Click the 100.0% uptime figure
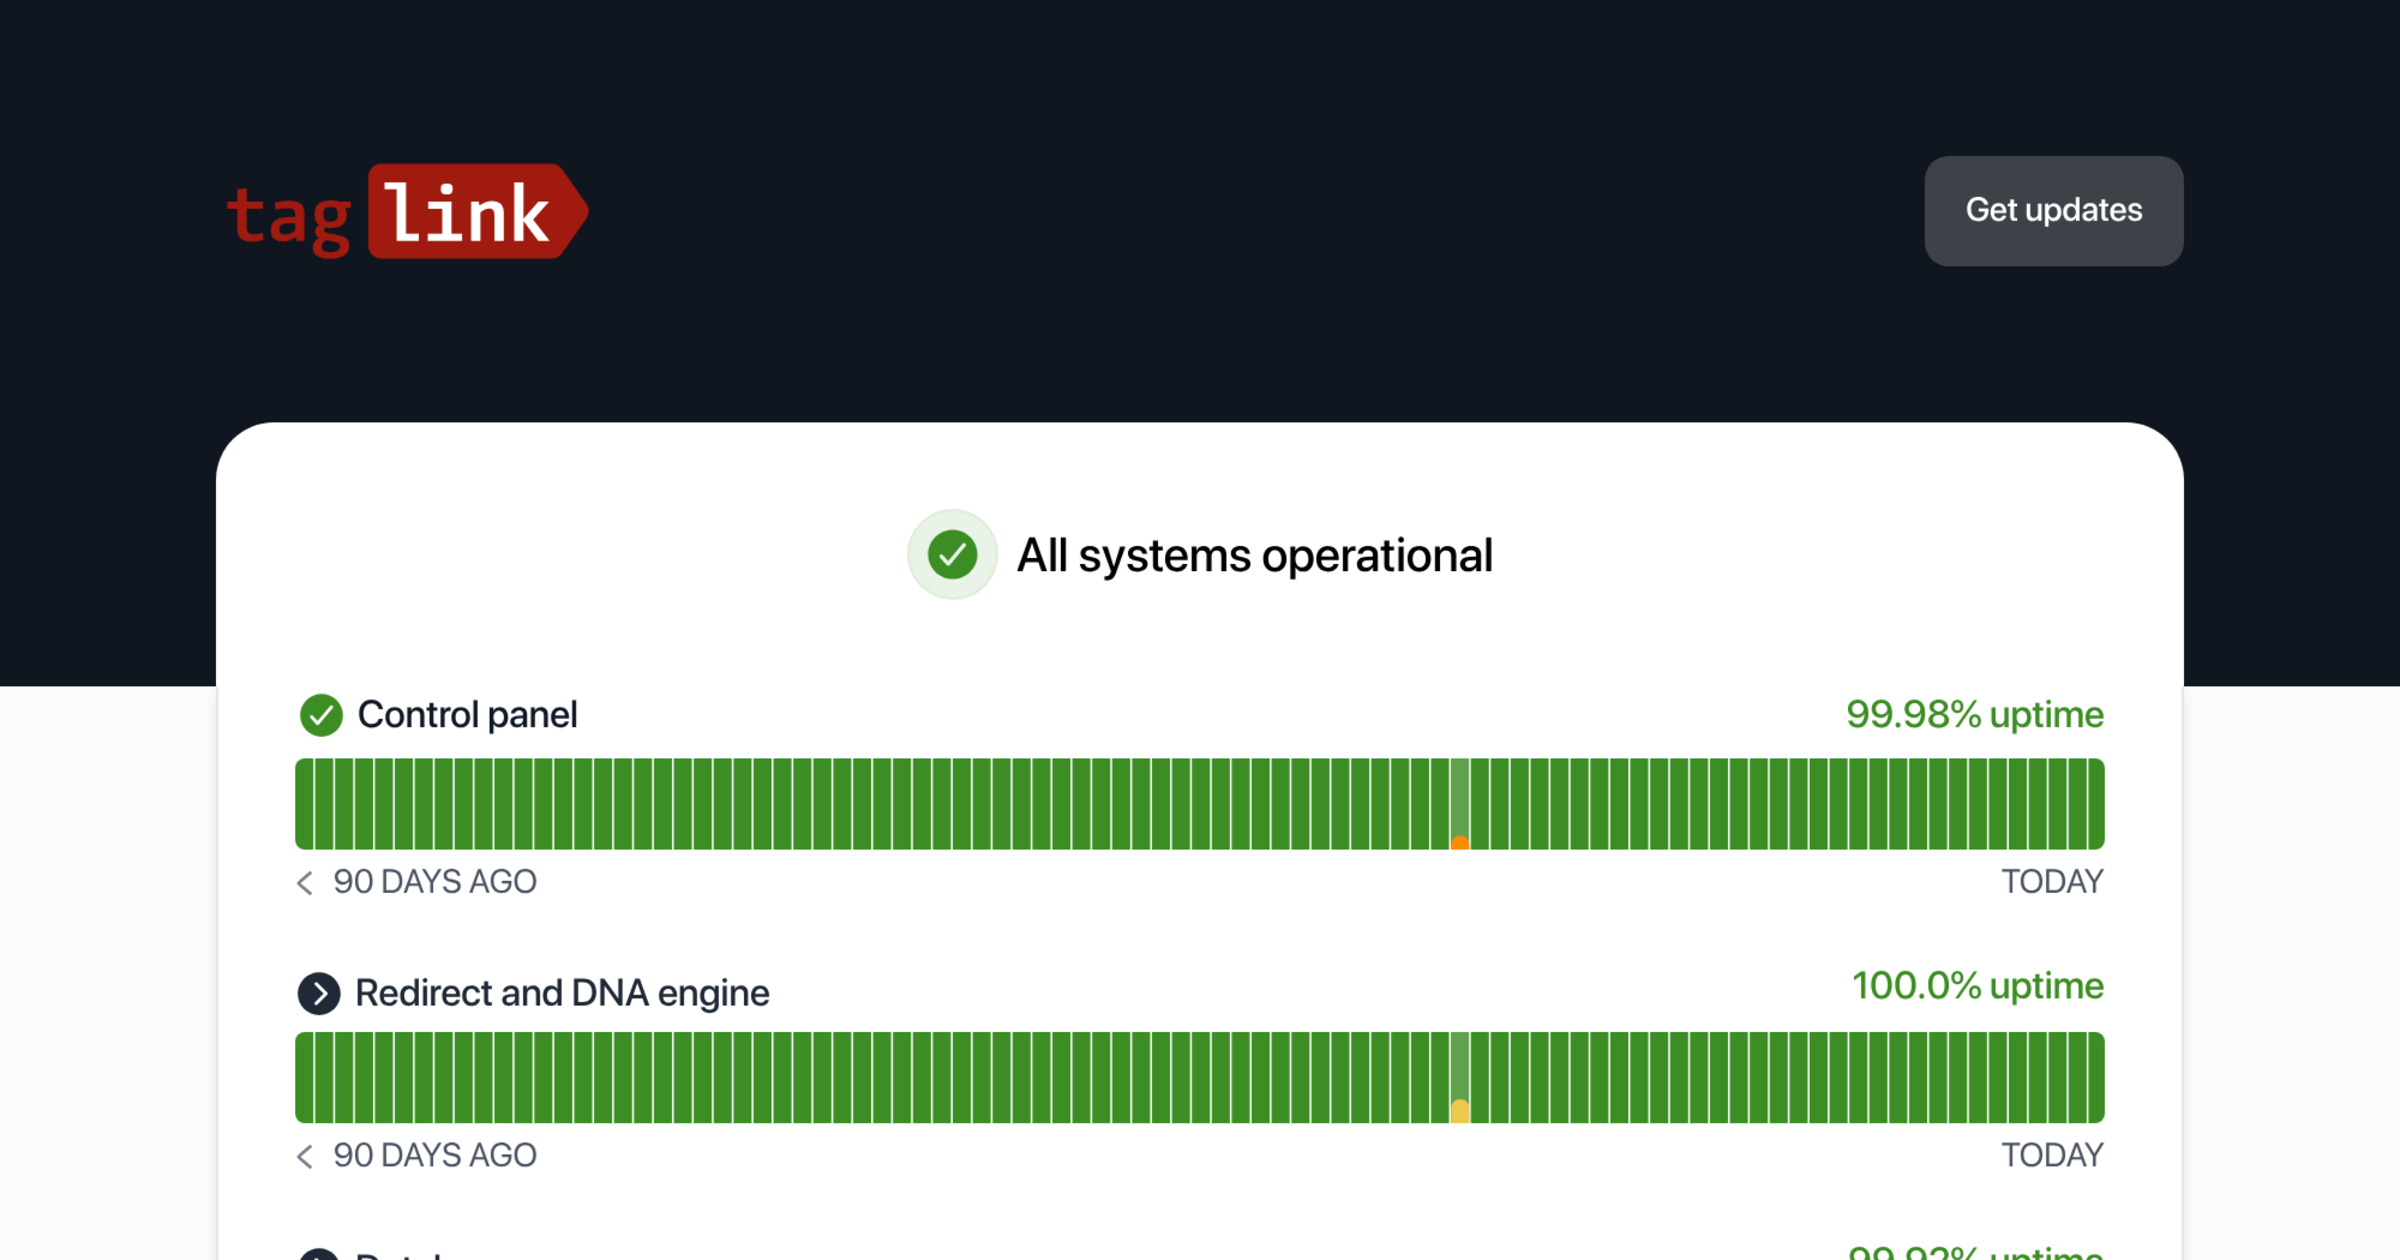The image size is (2400, 1260). (1977, 986)
